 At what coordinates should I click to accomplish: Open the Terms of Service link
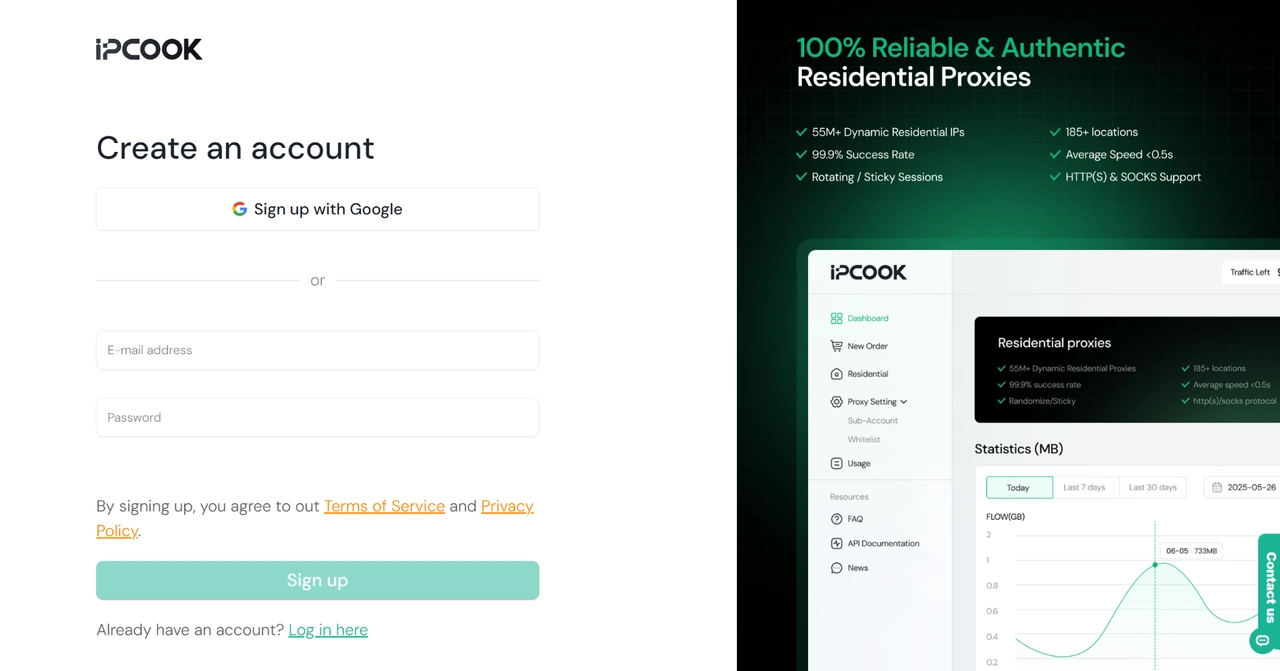tap(384, 506)
